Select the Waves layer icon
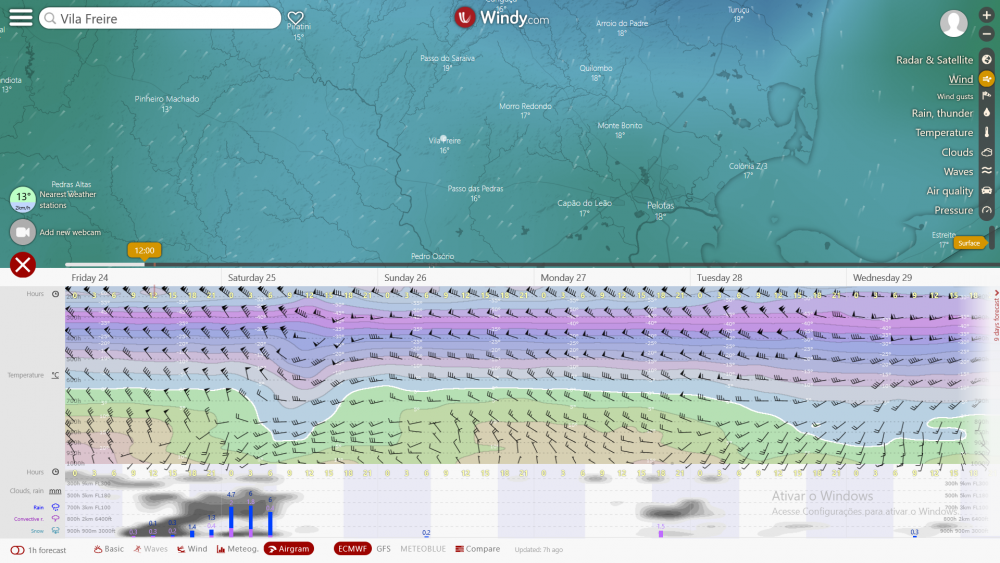The width and height of the screenshot is (1000, 563). pyautogui.click(x=987, y=171)
